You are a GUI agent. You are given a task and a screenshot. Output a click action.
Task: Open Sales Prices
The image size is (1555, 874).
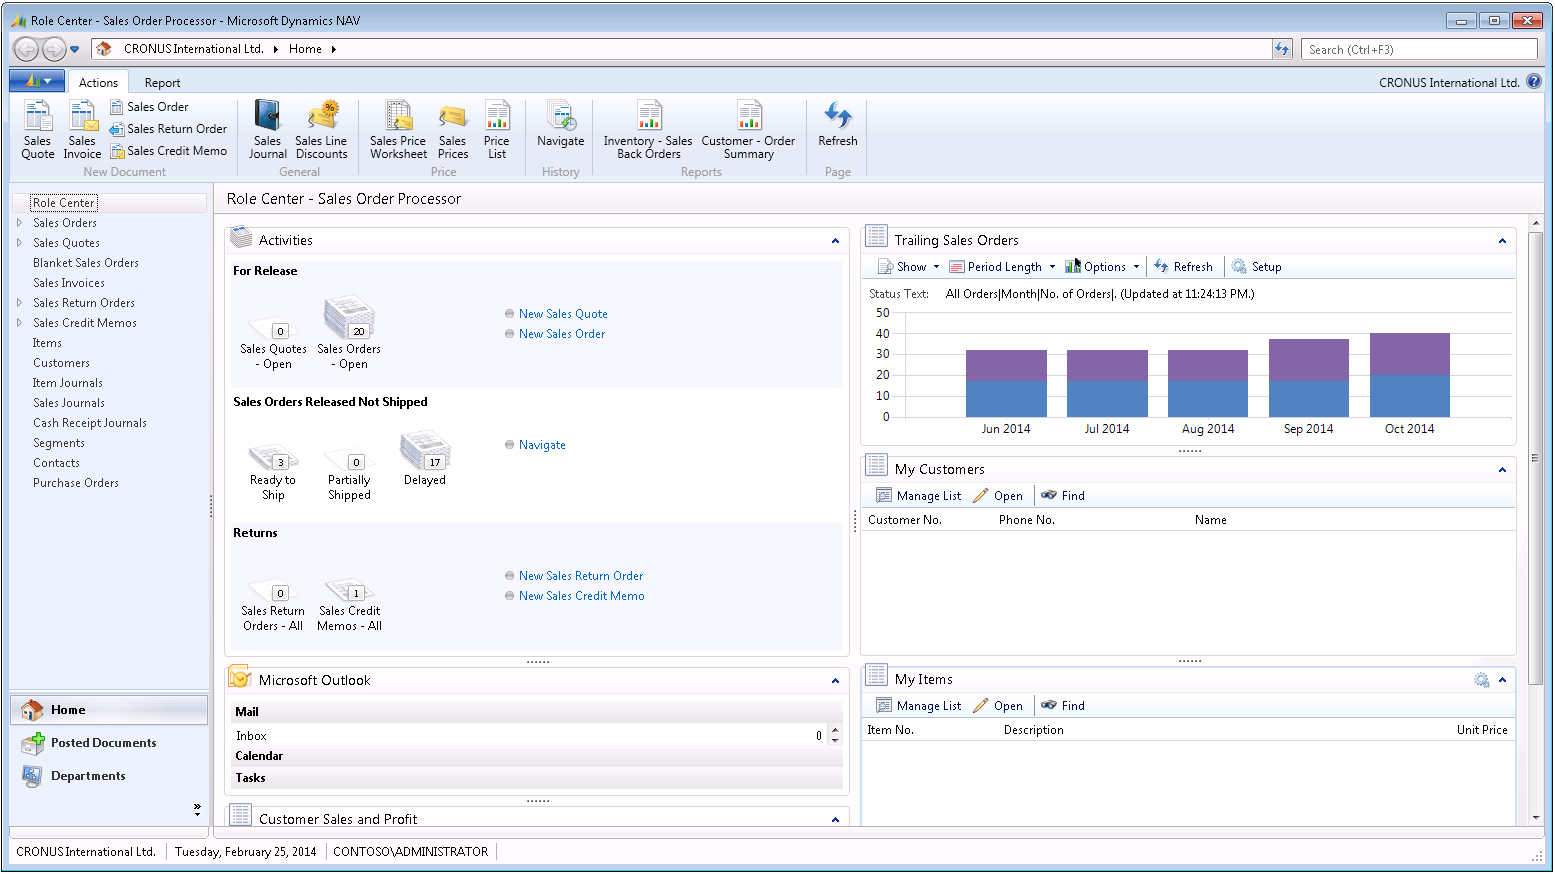click(x=453, y=130)
